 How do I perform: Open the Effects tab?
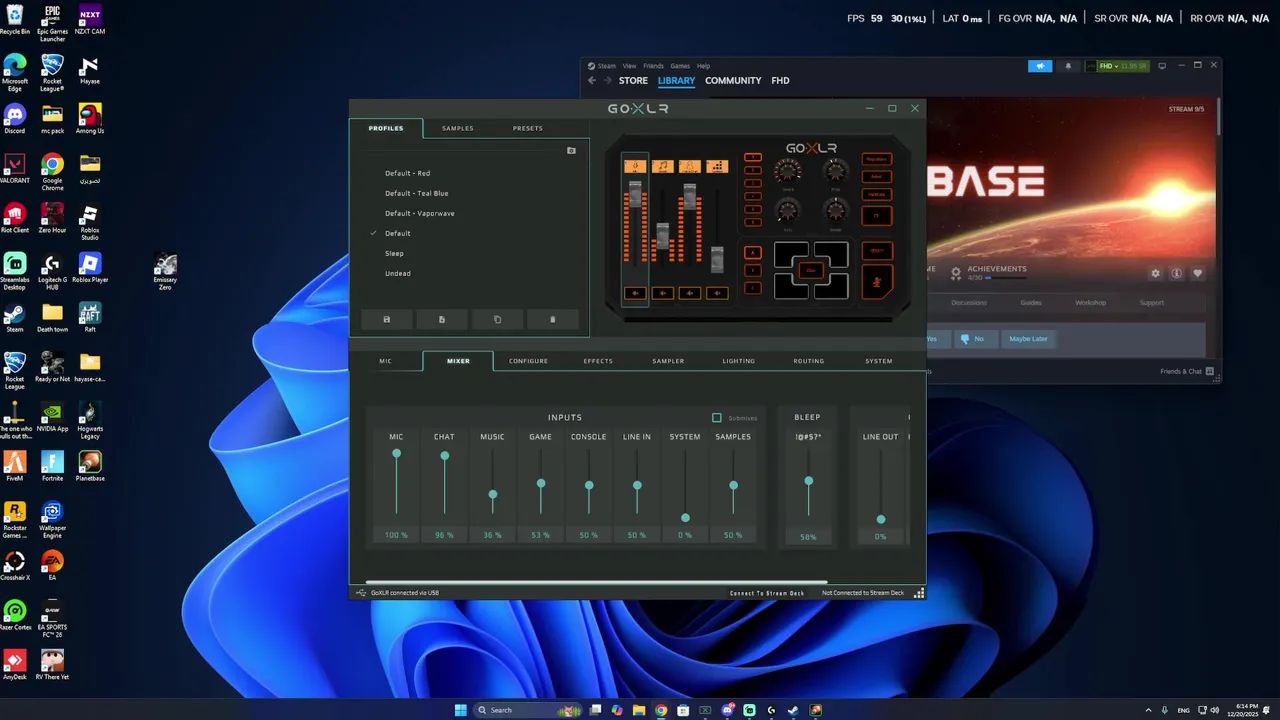(x=598, y=361)
